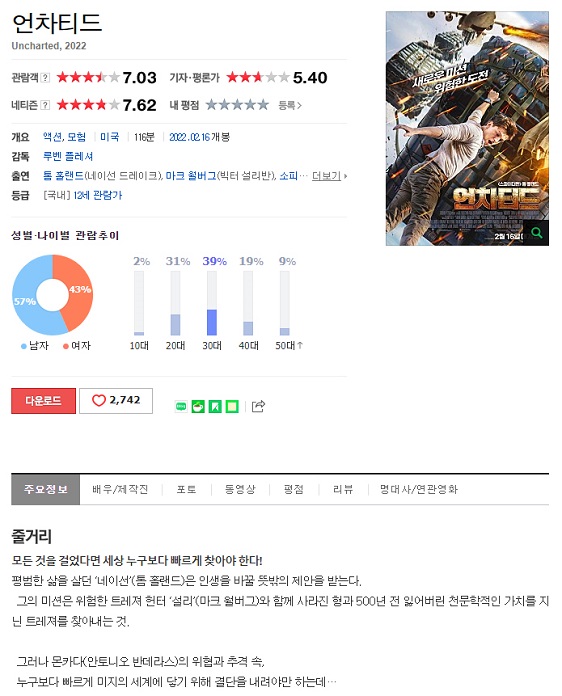
Task: Open the 평점 tab
Action: coord(293,490)
